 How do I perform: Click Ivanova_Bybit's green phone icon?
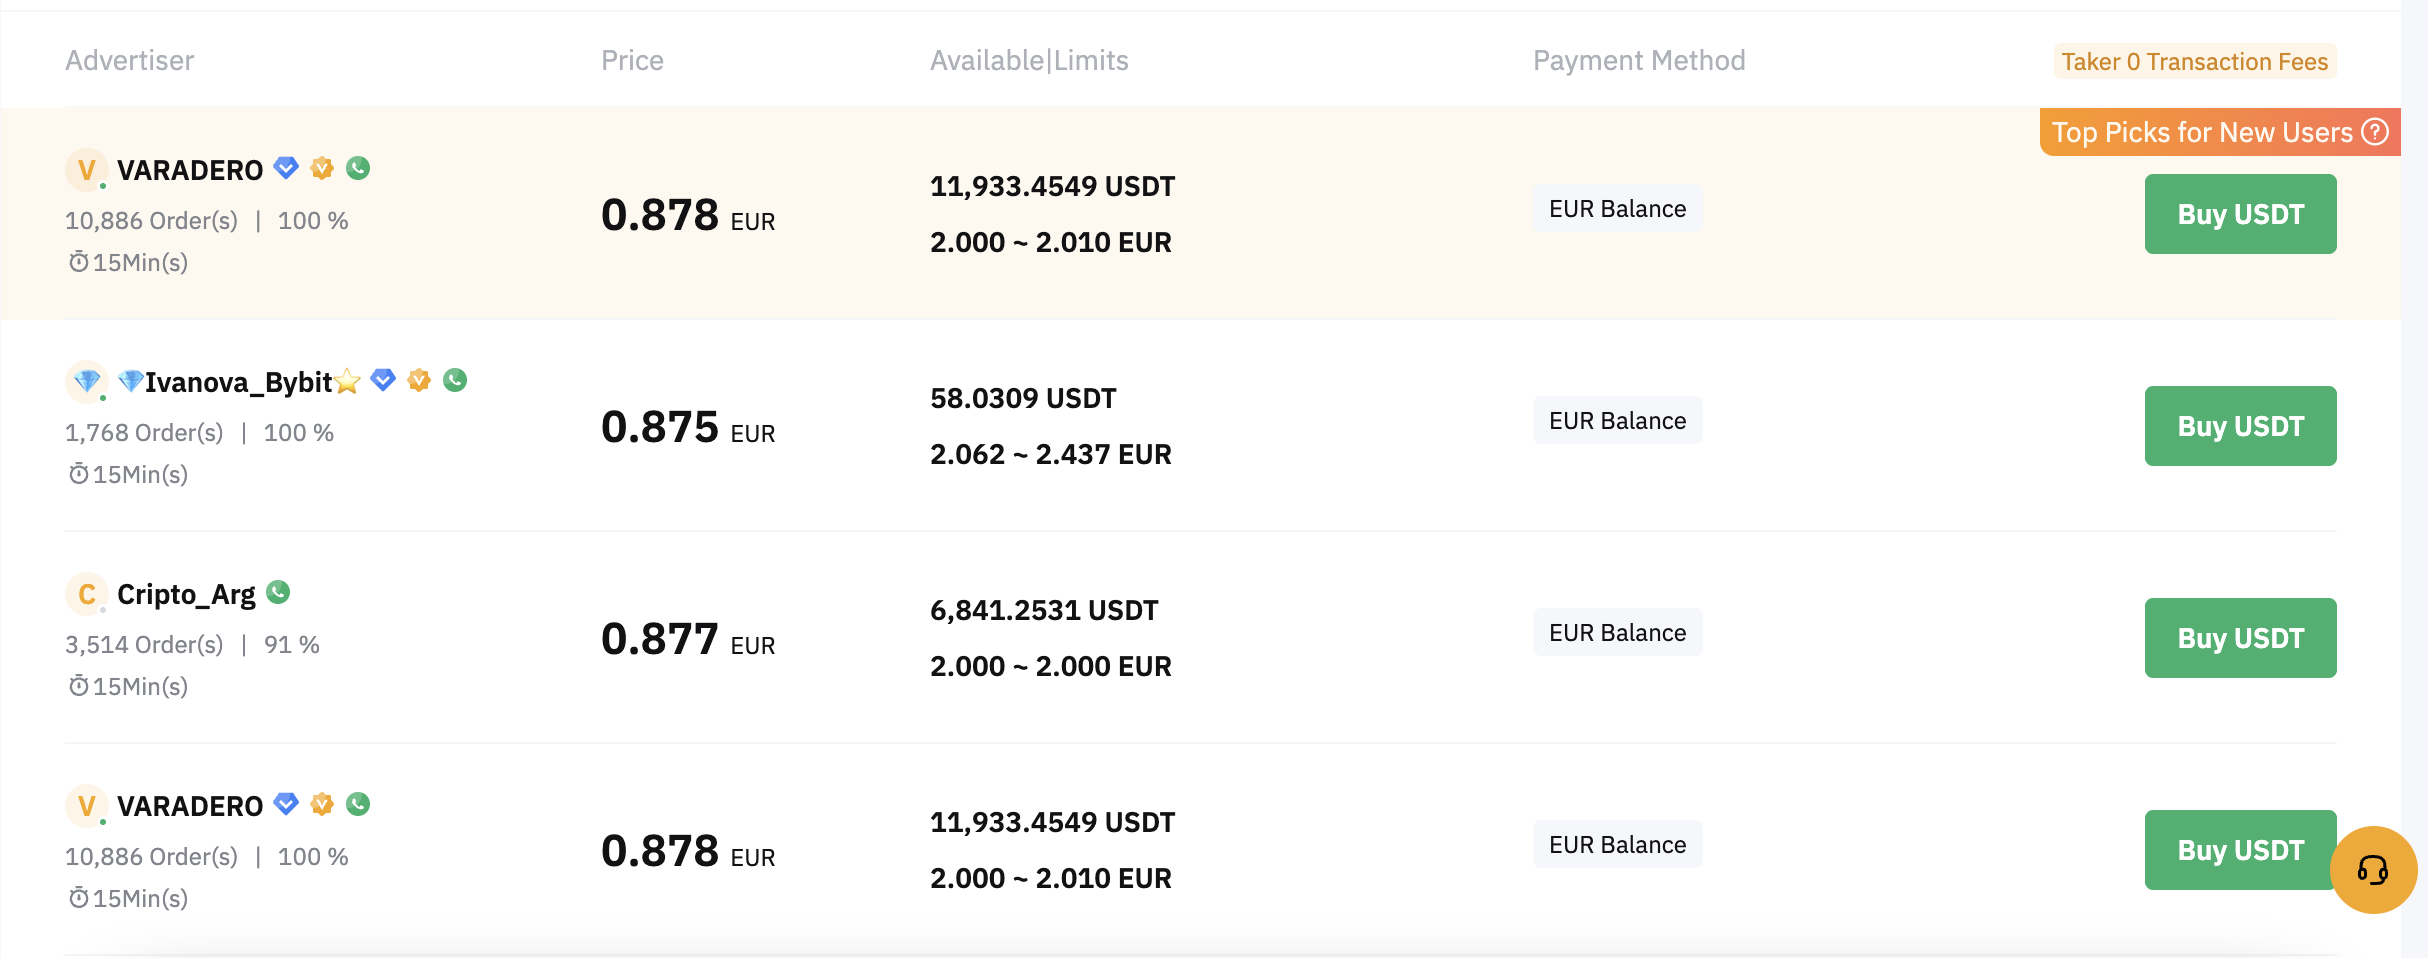coord(455,380)
